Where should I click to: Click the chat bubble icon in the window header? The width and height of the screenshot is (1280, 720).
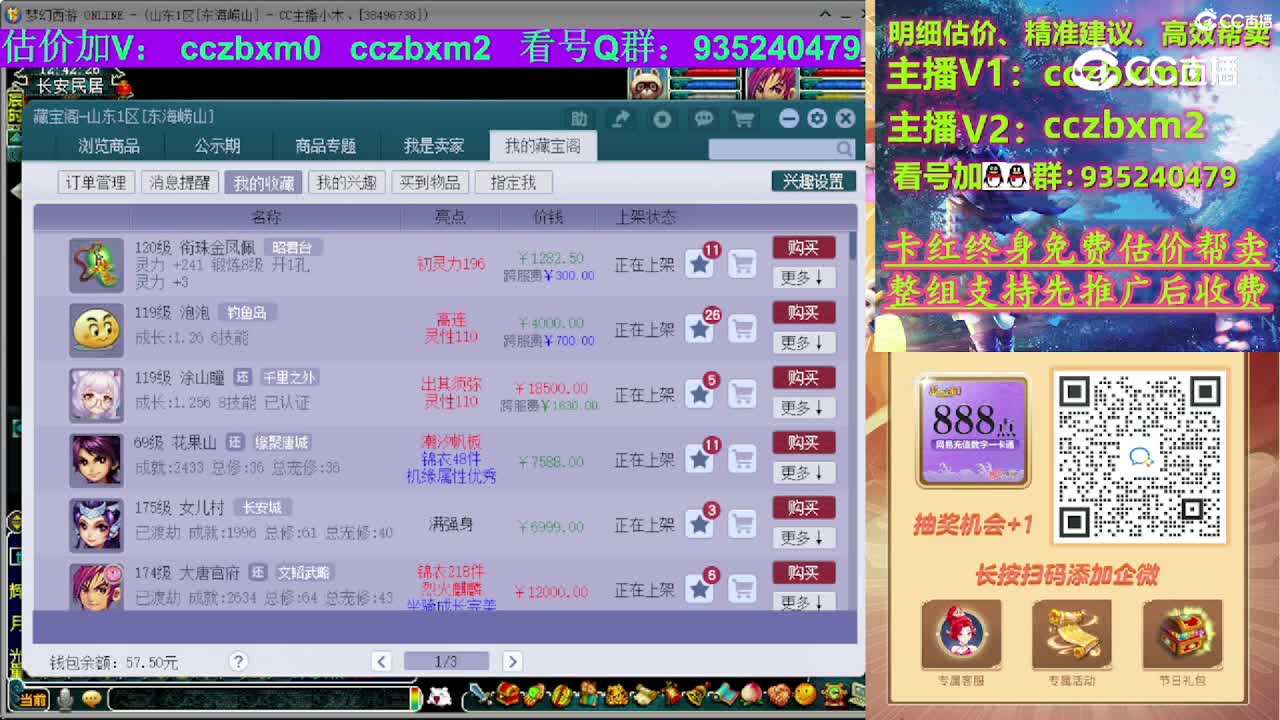[x=703, y=117]
